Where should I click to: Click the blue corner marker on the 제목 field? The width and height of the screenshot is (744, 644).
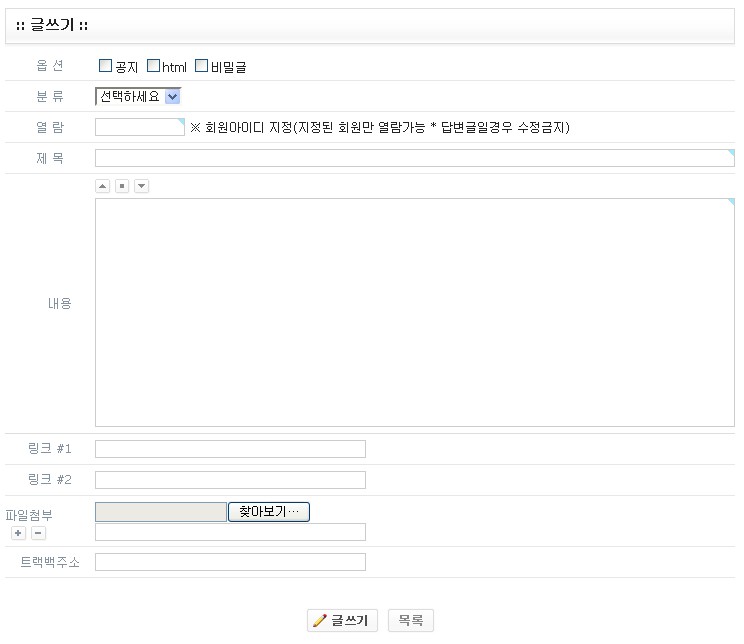point(731,153)
